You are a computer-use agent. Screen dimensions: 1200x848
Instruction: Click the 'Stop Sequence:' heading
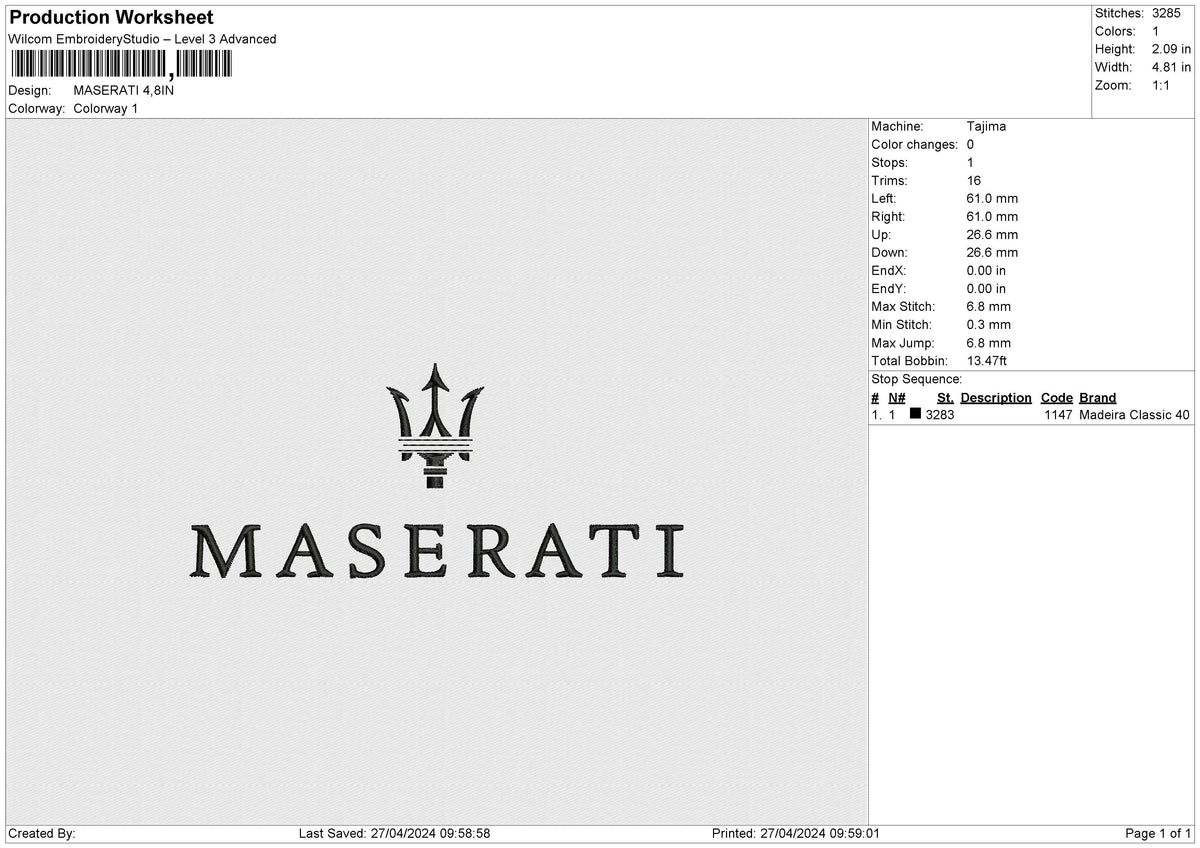point(916,379)
